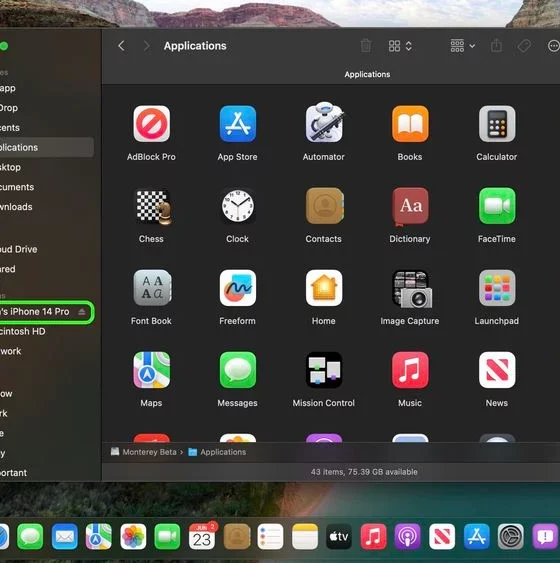Screen dimensions: 560x563
Task: Open Reminders from the Dock
Action: click(270, 536)
